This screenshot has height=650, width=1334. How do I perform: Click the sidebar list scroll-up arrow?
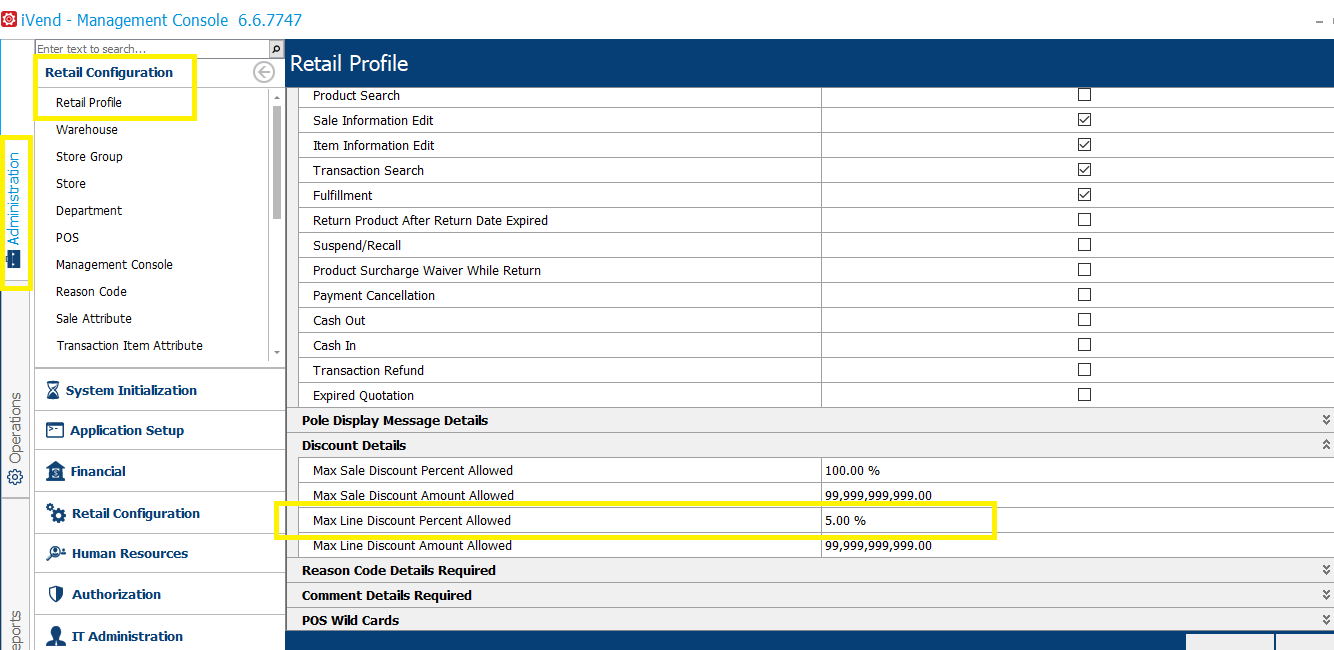(277, 97)
